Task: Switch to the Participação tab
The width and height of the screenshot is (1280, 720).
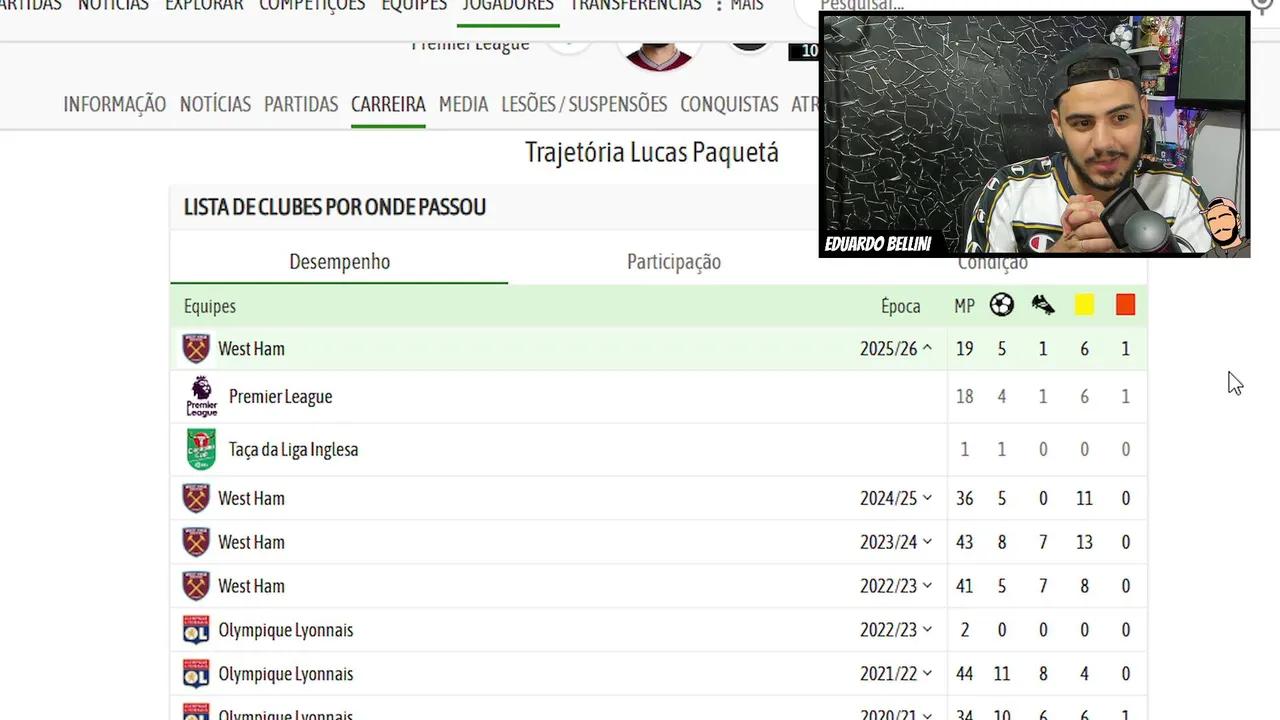Action: (674, 262)
